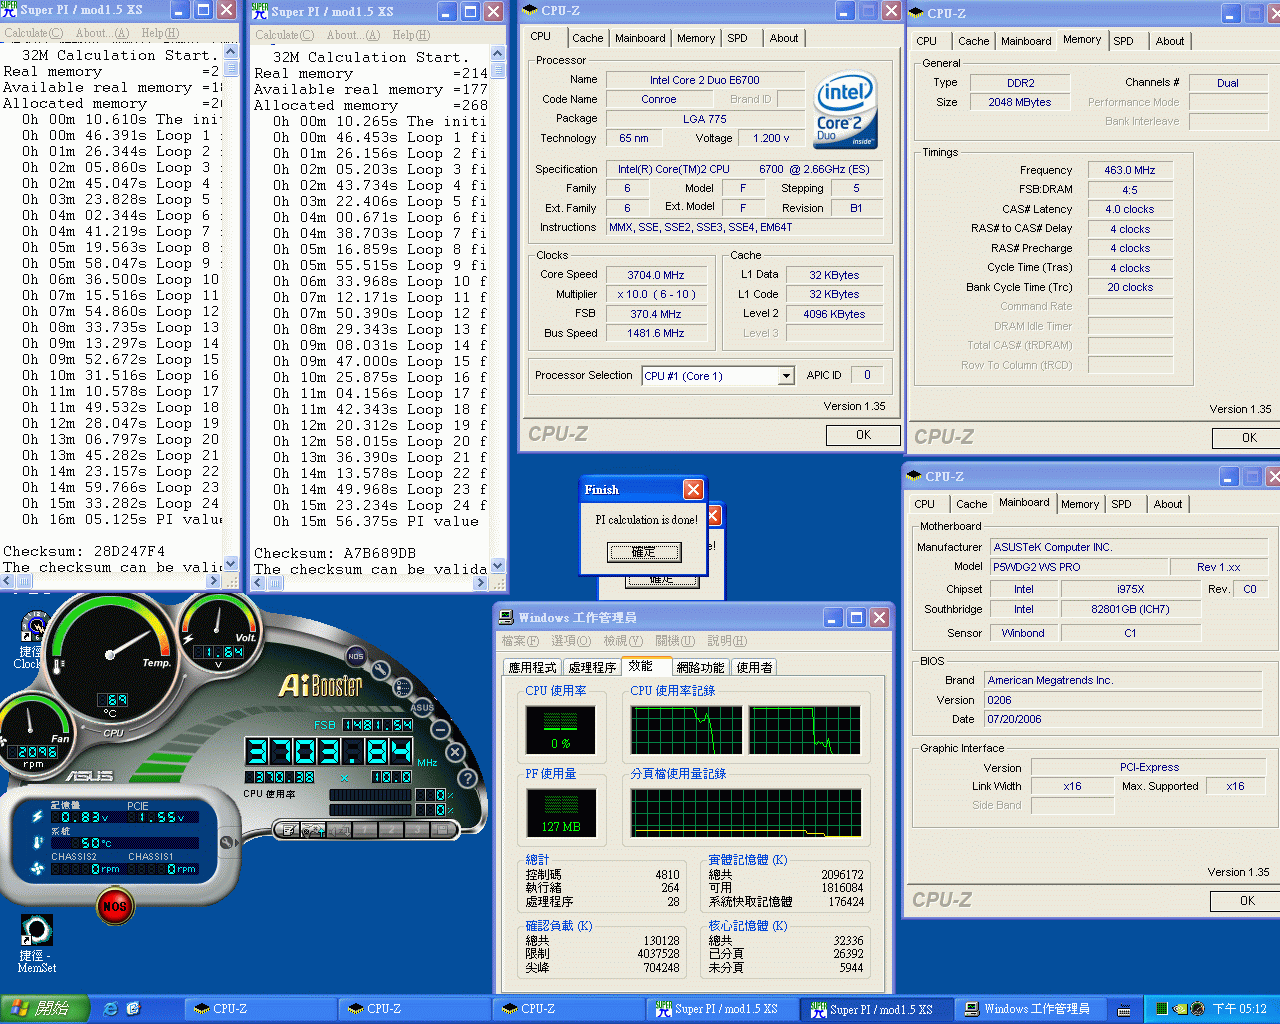Image resolution: width=1280 pixels, height=1024 pixels.
Task: Click the APIC ID field in CPU-Z
Action: (866, 375)
